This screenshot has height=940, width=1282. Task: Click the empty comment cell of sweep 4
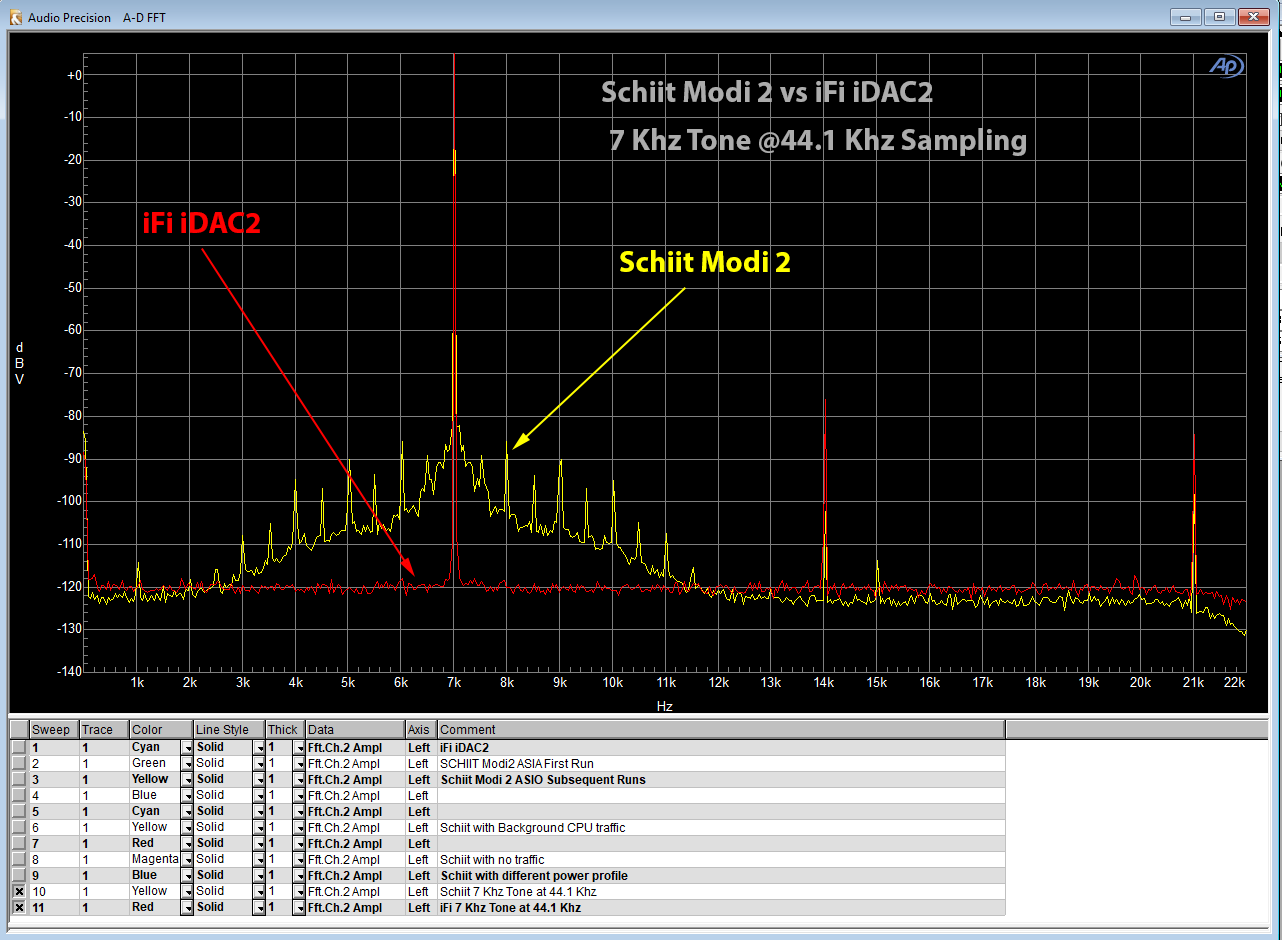(x=721, y=795)
